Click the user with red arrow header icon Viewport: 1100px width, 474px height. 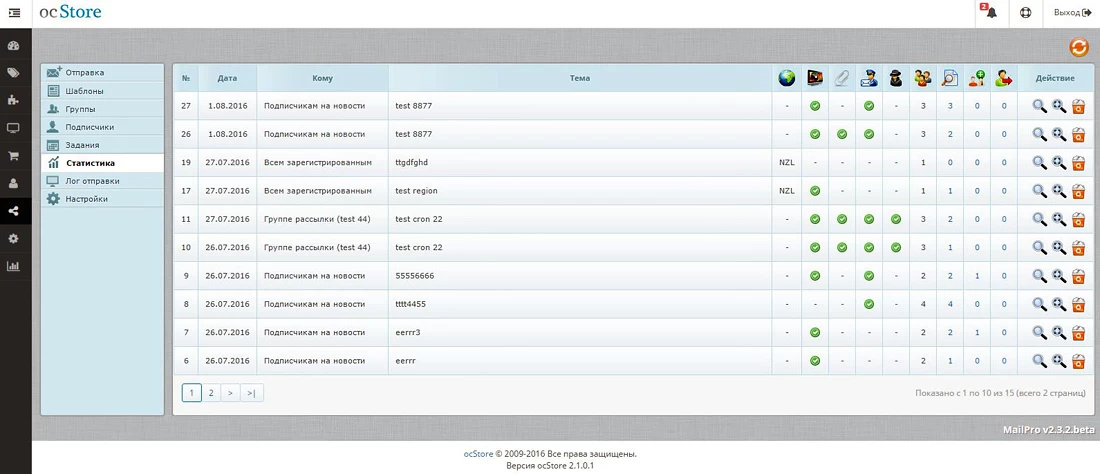[x=1004, y=79]
